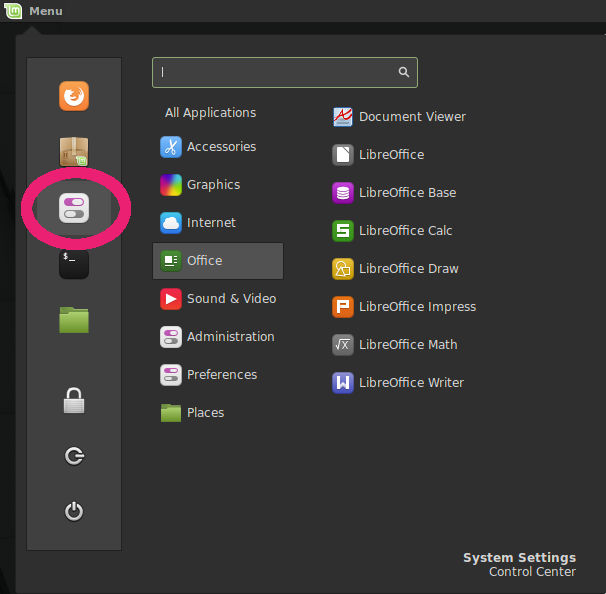Open System Settings icon in favorites sidebar
Screen dimensions: 606x594
click(74, 208)
